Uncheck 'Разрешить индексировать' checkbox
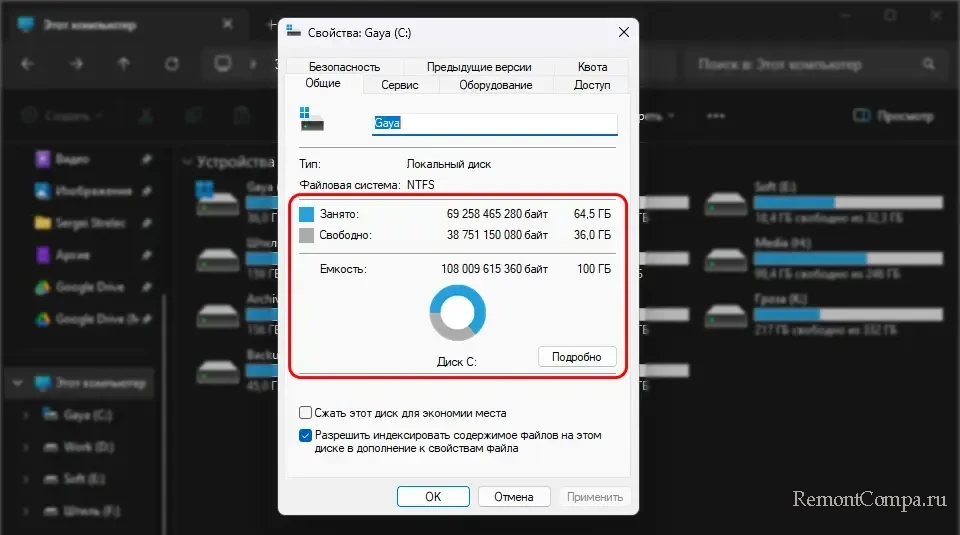 pos(306,436)
